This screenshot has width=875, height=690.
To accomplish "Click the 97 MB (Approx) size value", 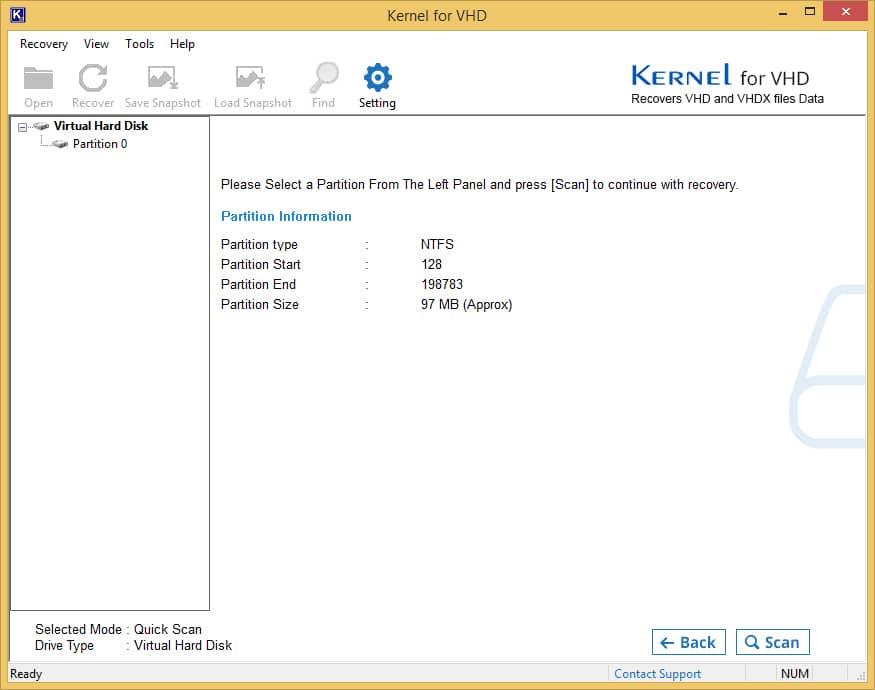I will pyautogui.click(x=467, y=305).
